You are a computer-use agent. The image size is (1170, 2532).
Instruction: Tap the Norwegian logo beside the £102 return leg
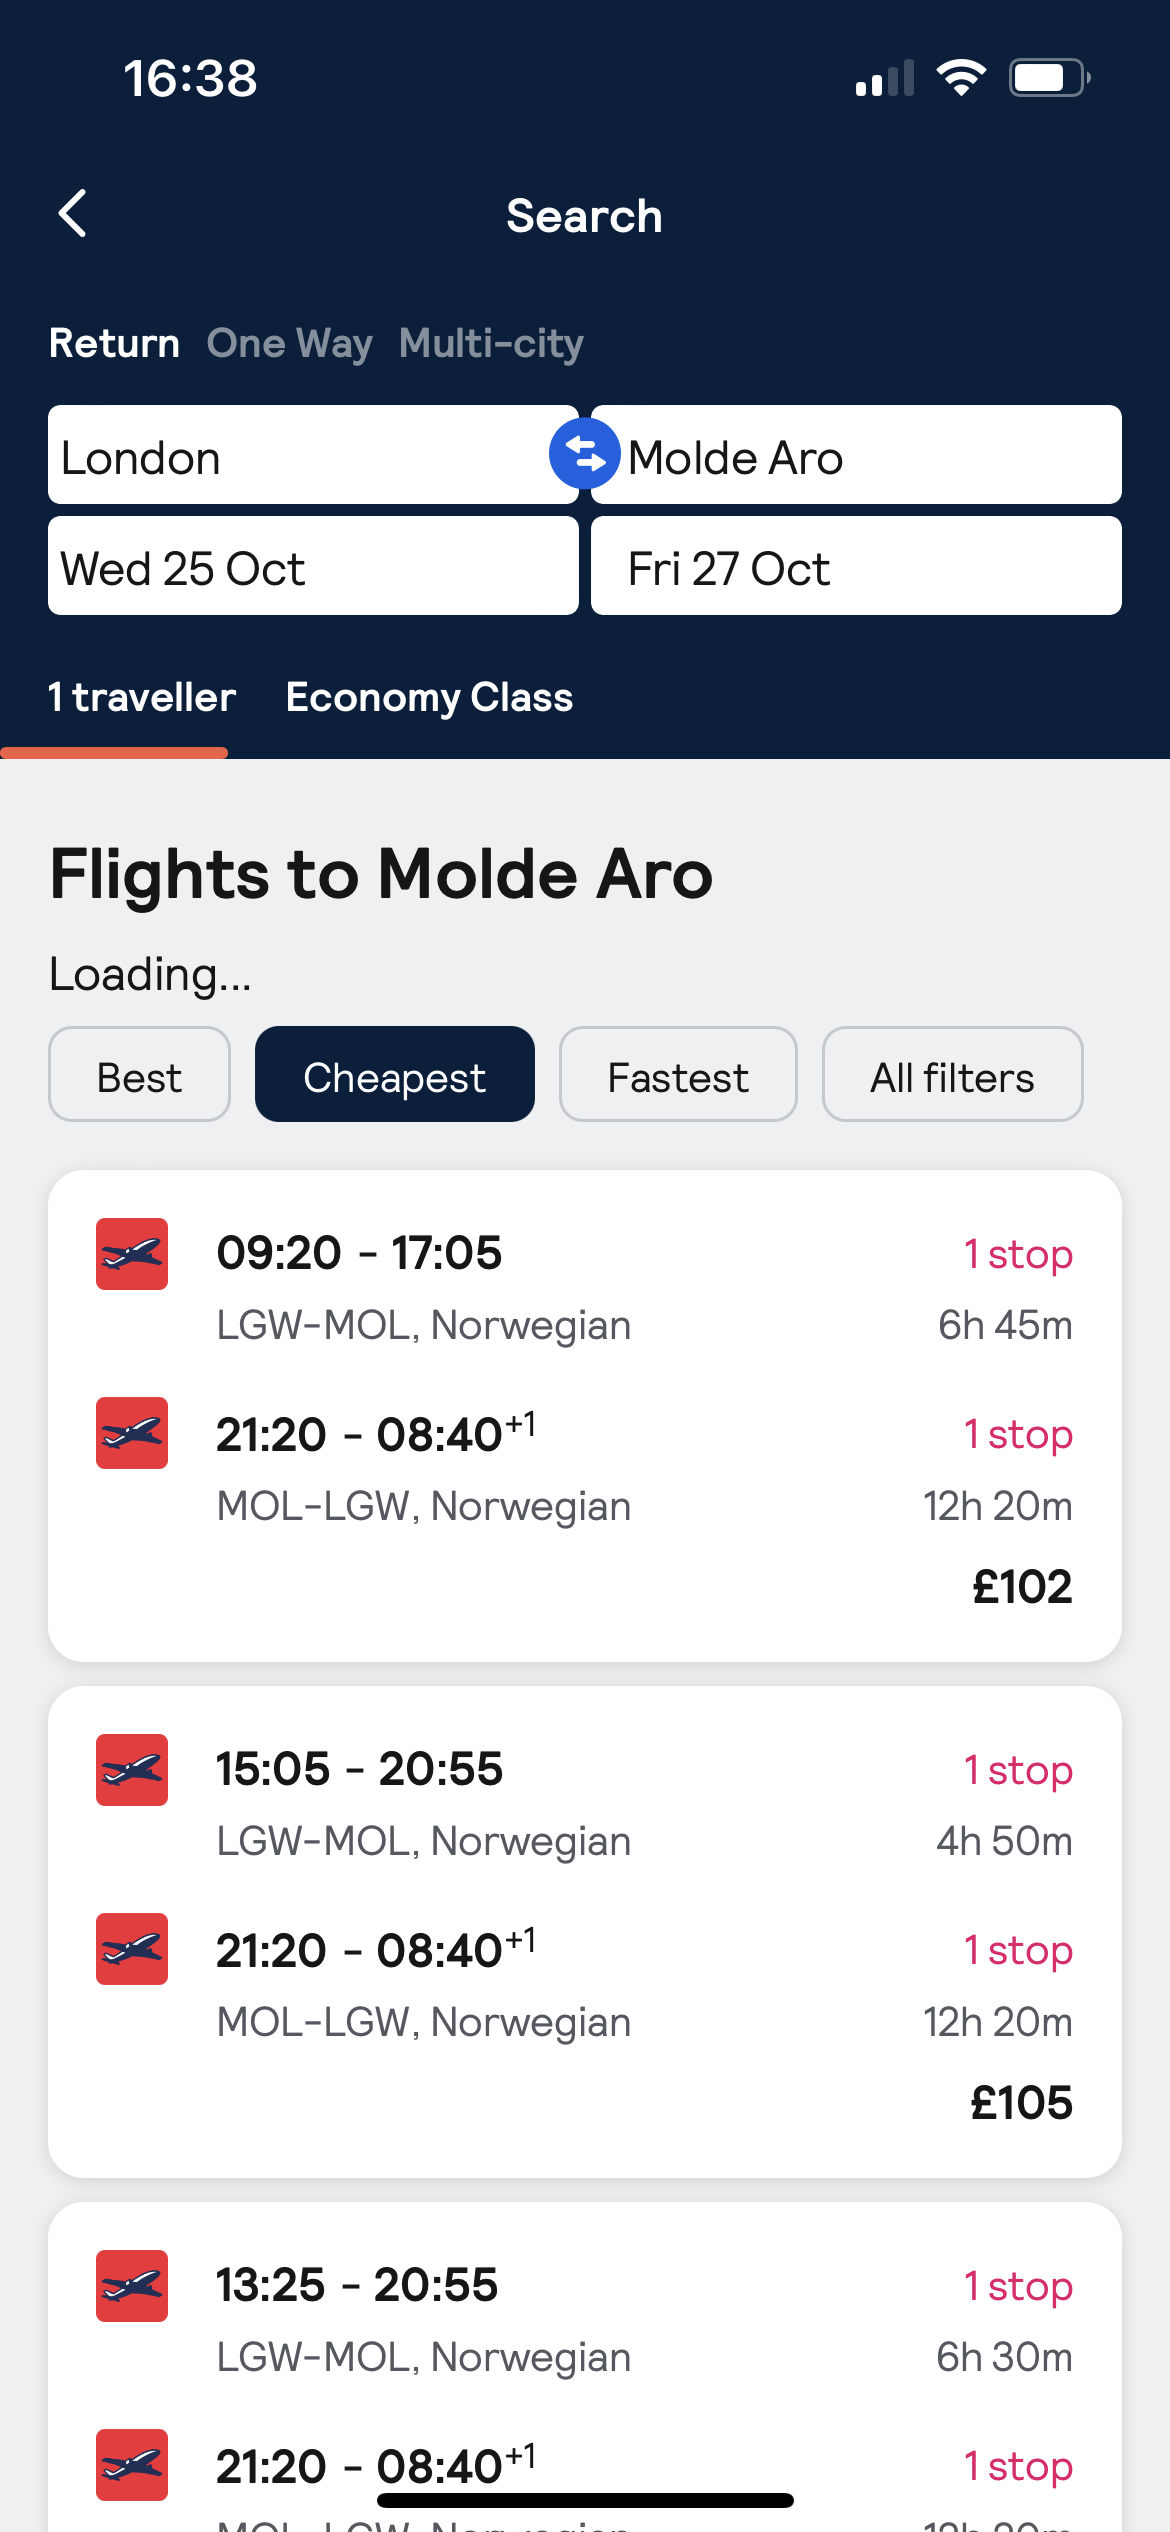click(x=132, y=1433)
